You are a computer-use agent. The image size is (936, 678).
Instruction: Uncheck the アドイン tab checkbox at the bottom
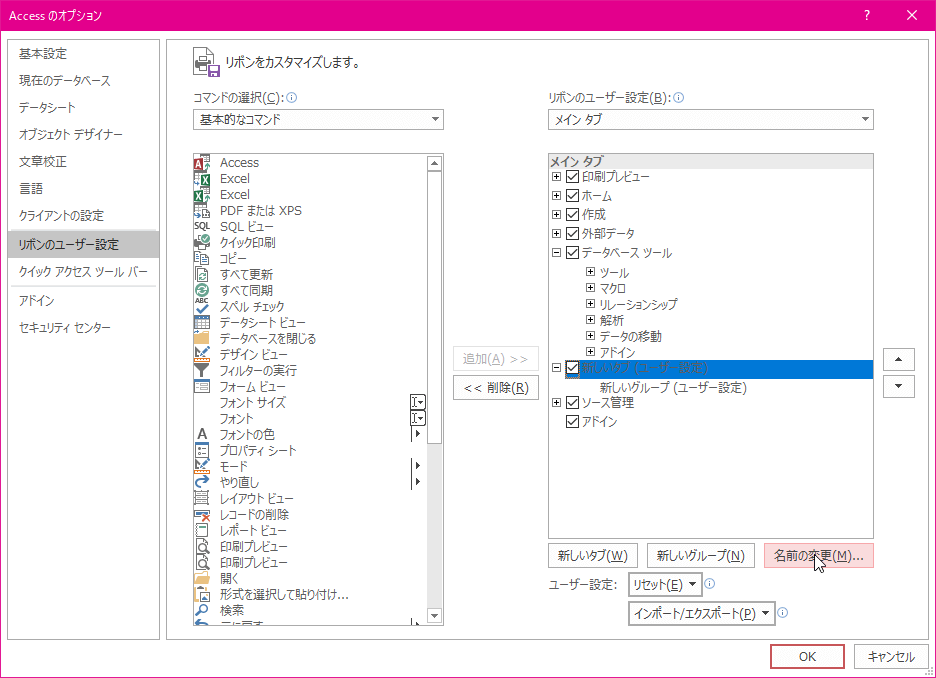pos(572,421)
